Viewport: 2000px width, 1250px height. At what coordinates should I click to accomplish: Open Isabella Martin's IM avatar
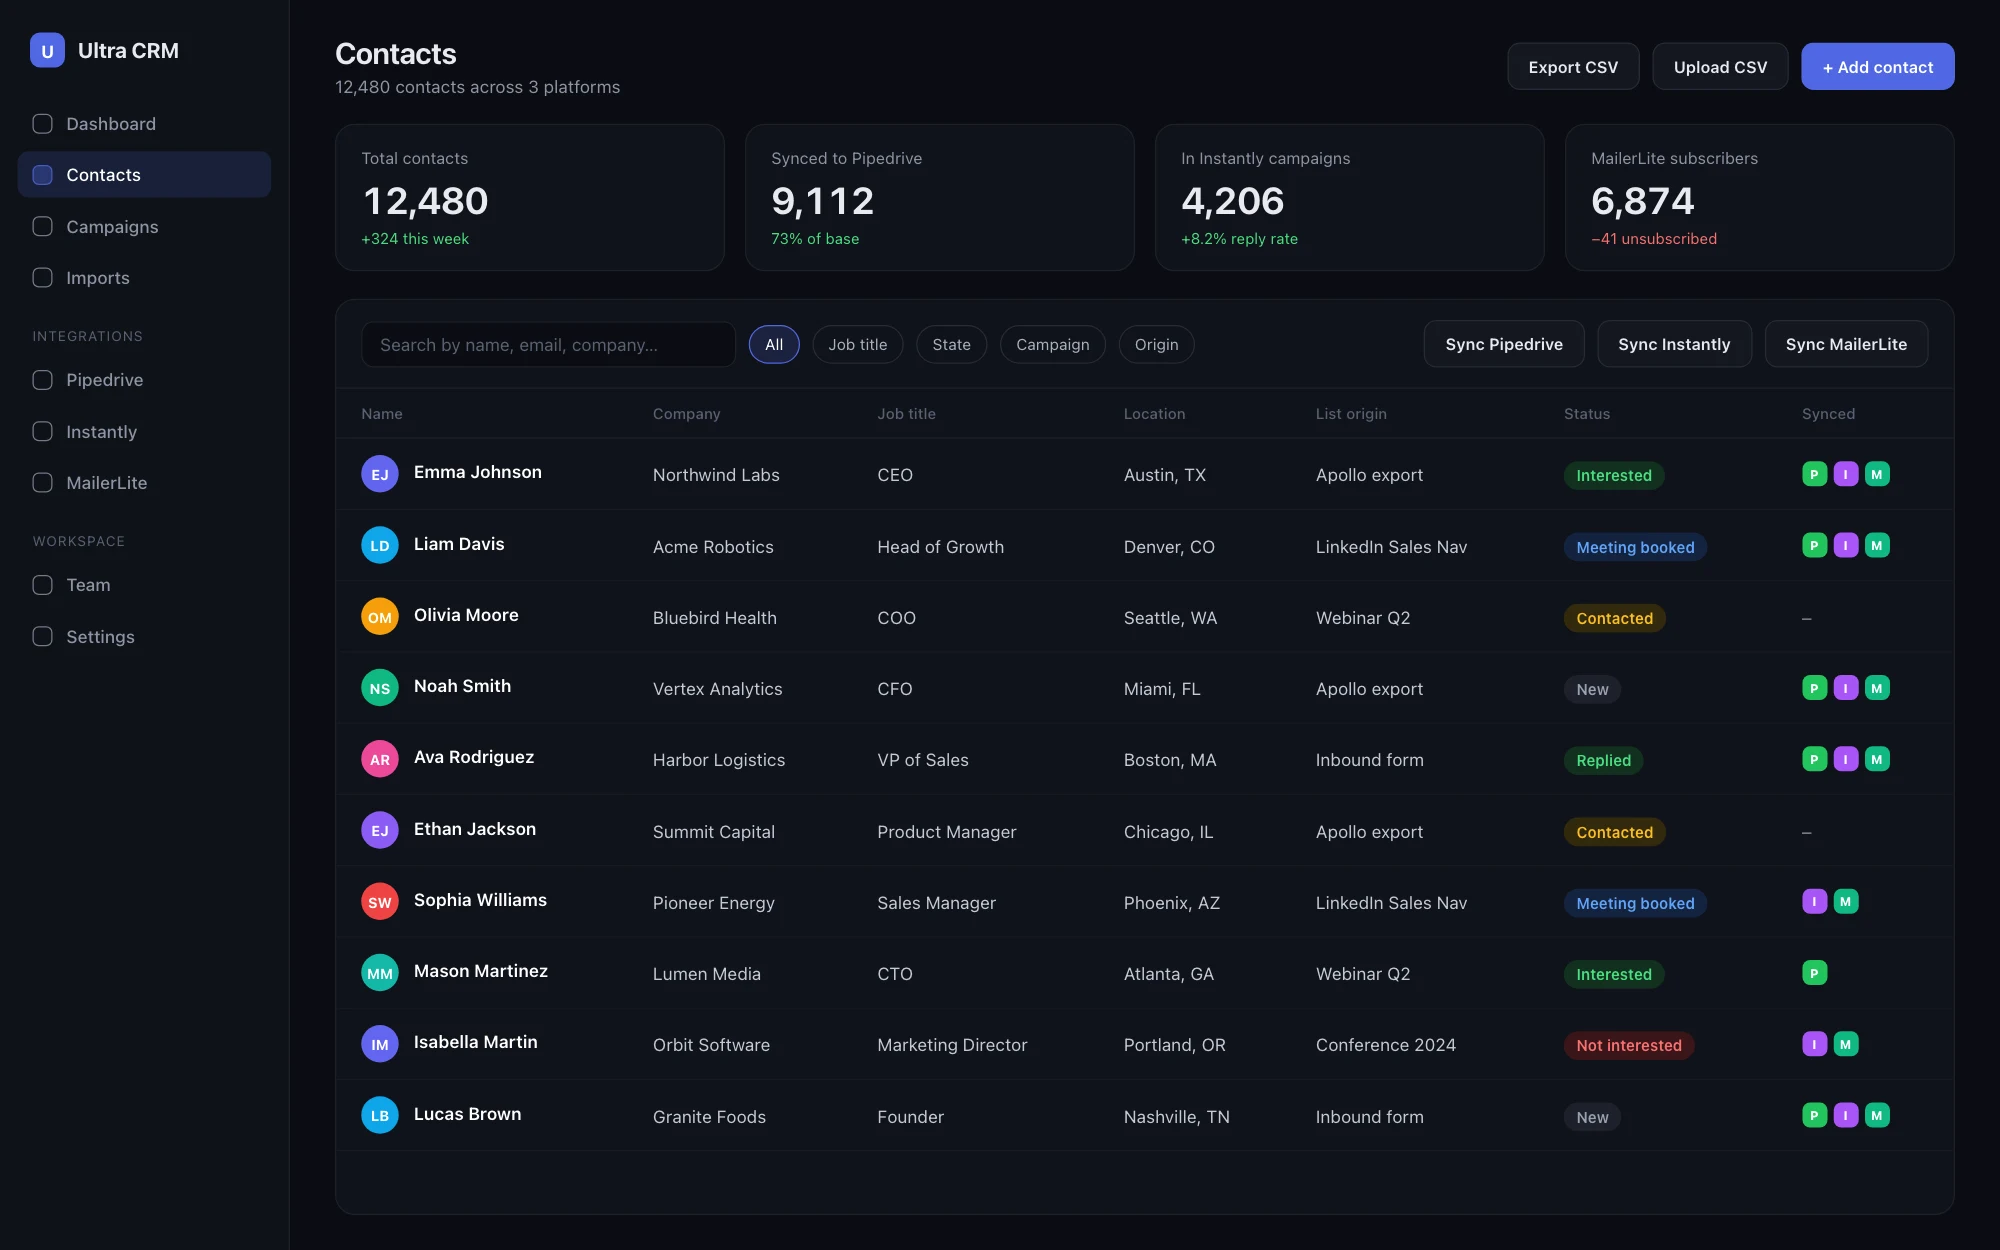tap(380, 1044)
